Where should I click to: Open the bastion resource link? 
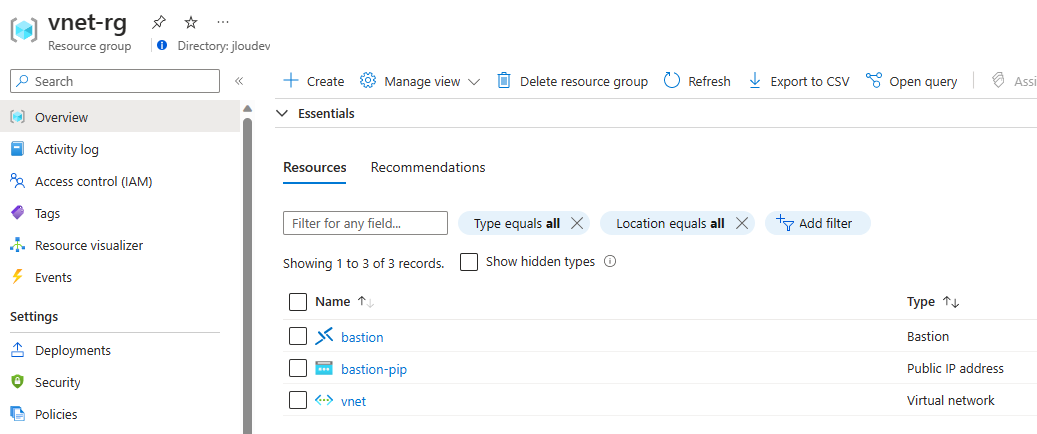click(x=362, y=337)
